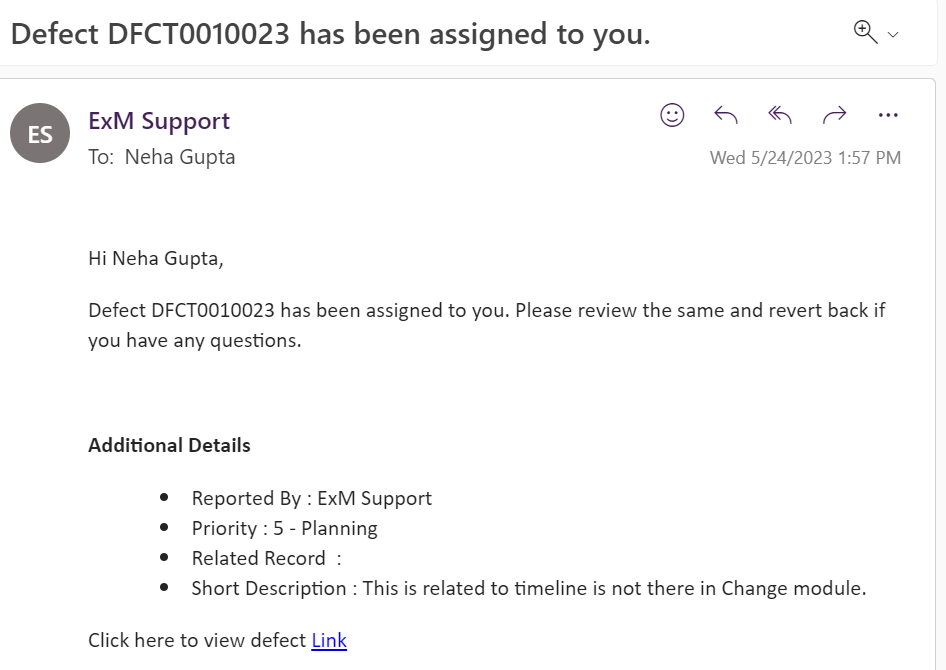Click the 'Priority : 5 - Planning' line
Image resolution: width=946 pixels, height=670 pixels.
tap(284, 528)
